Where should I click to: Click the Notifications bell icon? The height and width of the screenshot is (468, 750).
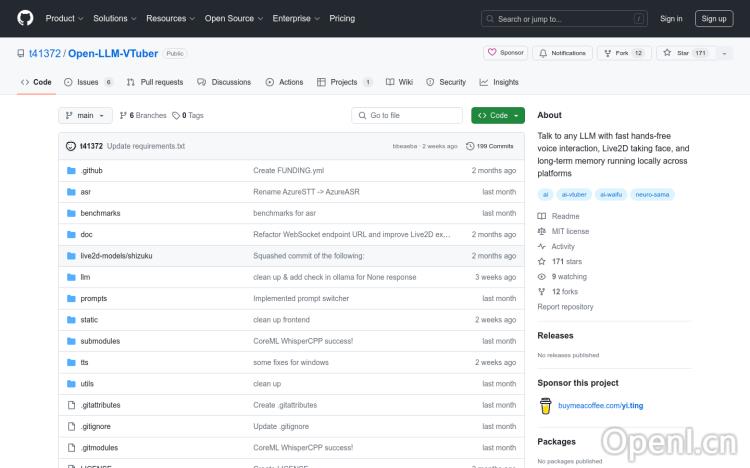[x=543, y=53]
